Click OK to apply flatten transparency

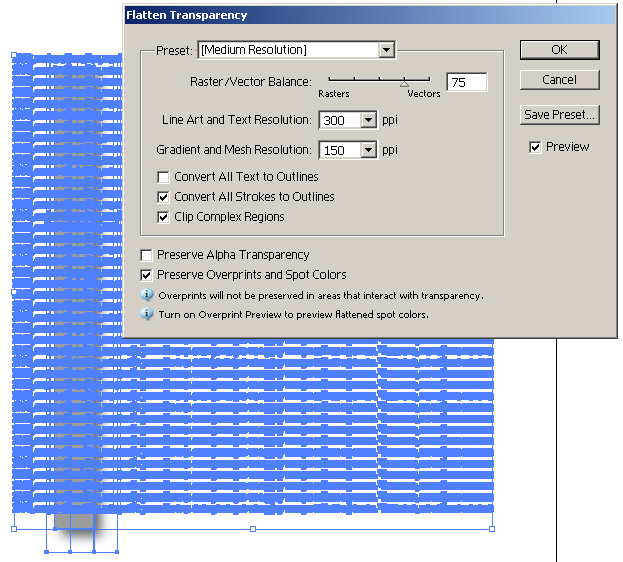tap(559, 50)
